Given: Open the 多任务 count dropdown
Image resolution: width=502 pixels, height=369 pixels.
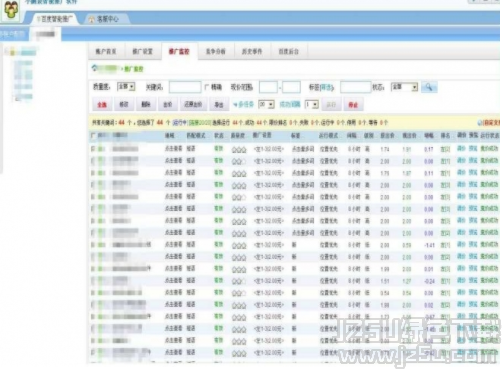Looking at the screenshot, I should coord(266,105).
